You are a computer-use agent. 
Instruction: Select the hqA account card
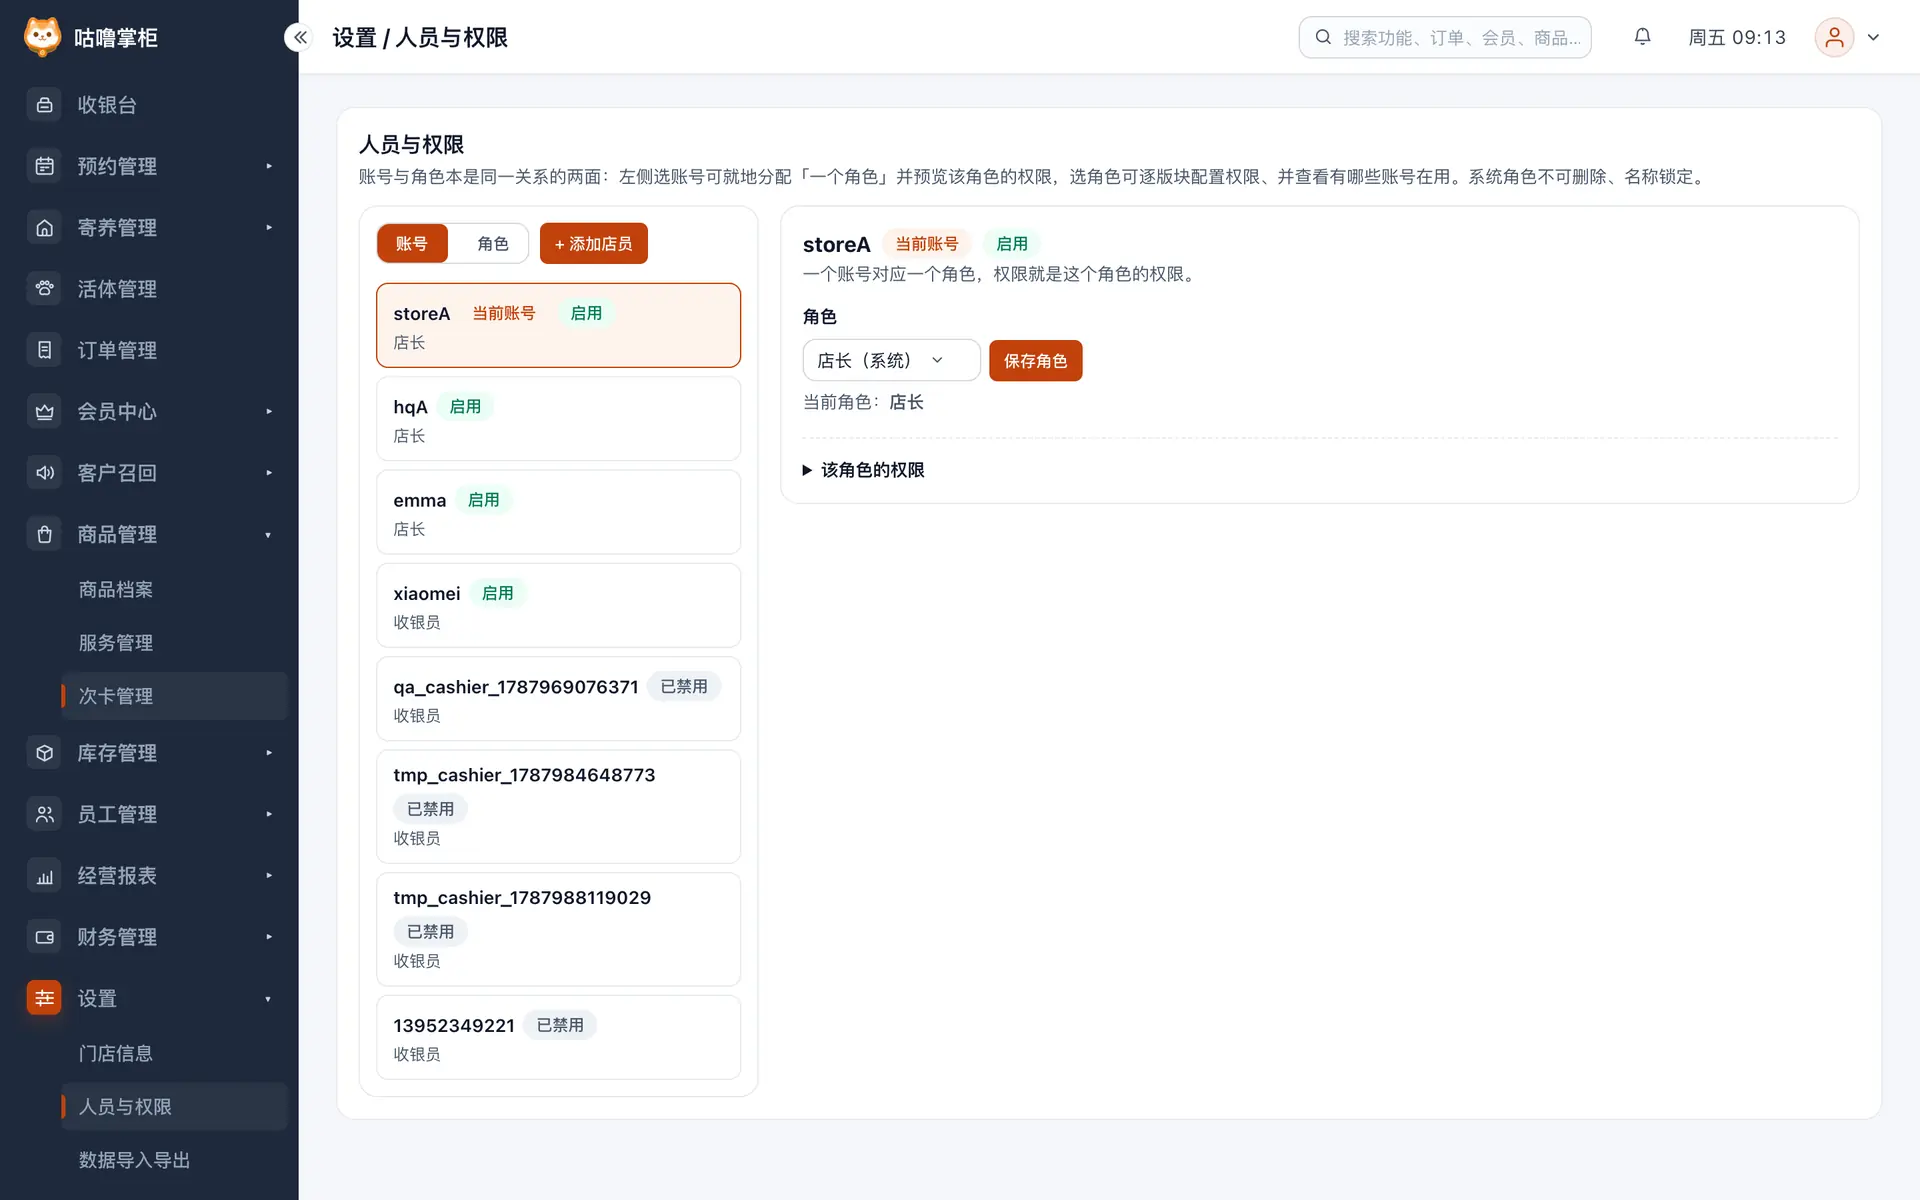[558, 419]
